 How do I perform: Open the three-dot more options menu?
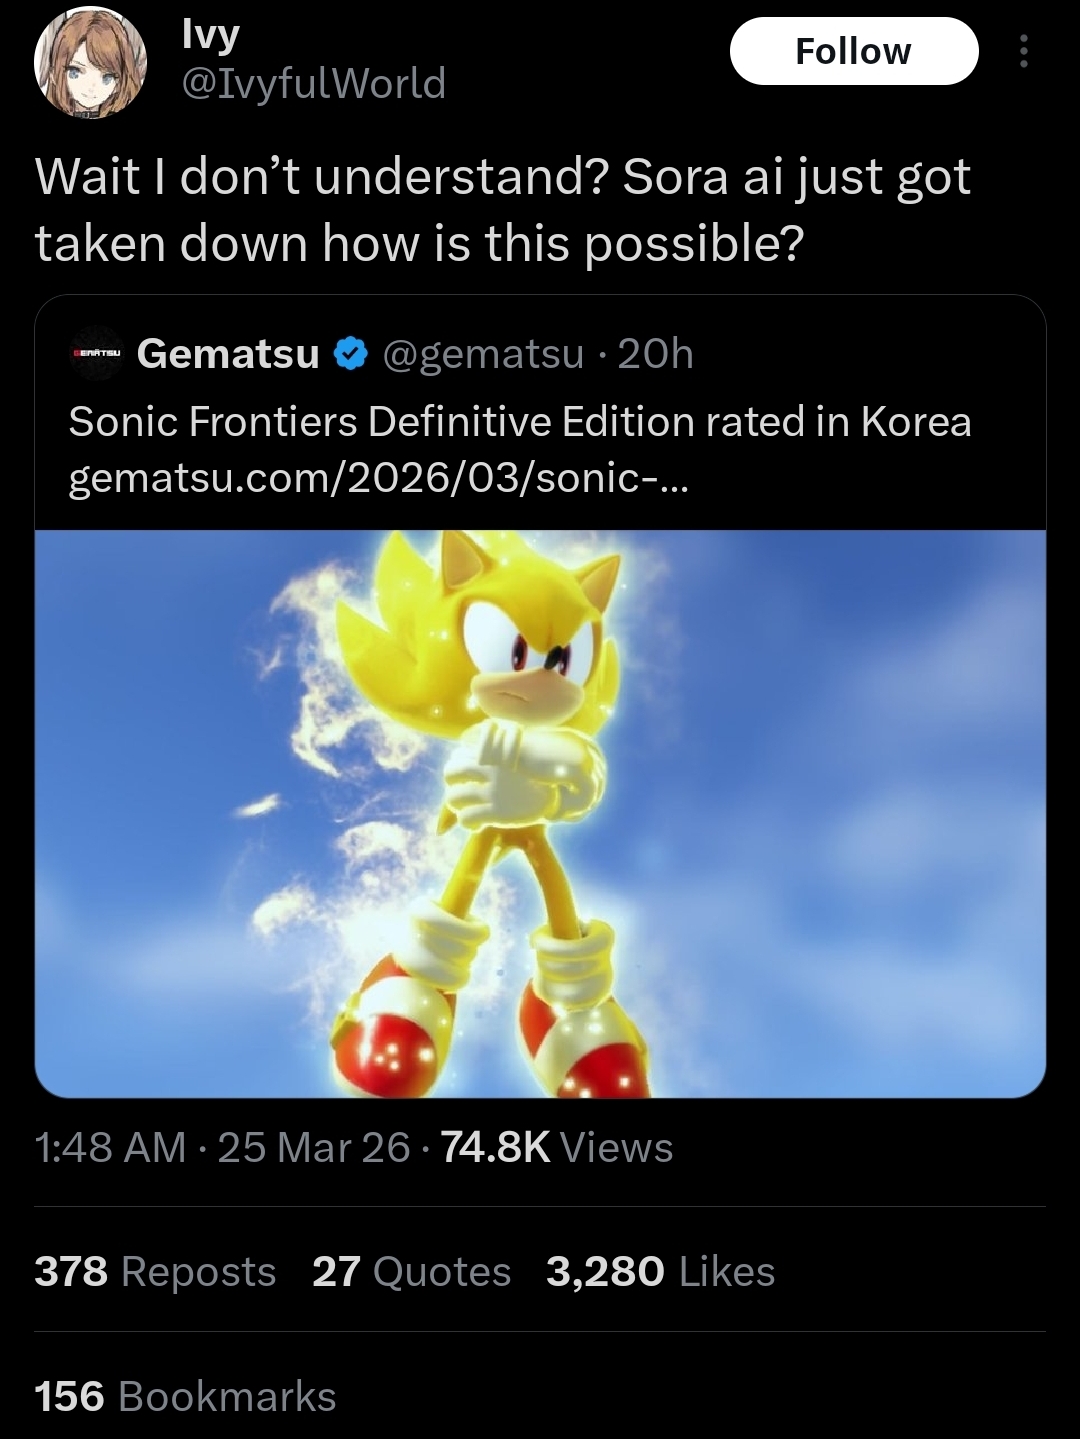tap(1022, 51)
